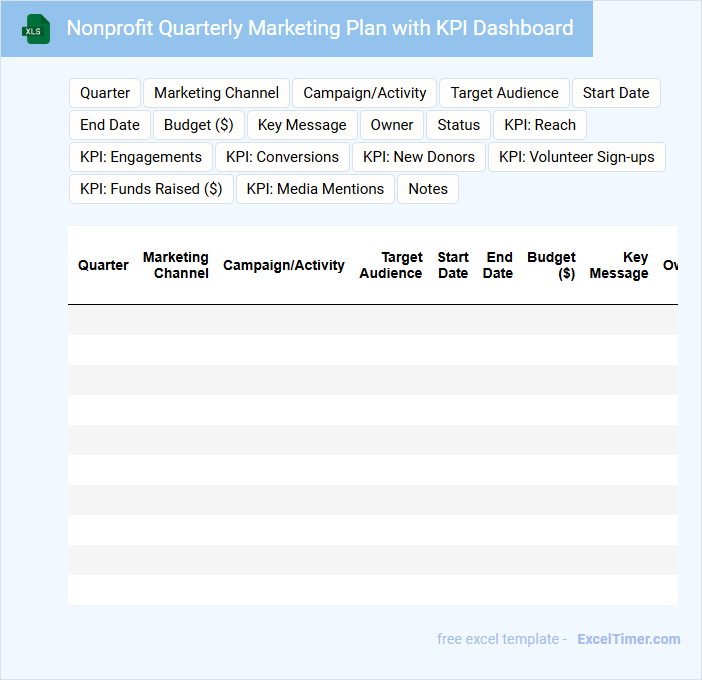Choose the KPI: Volunteer Sign-ups tag
The width and height of the screenshot is (702, 680).
pyautogui.click(x=576, y=157)
